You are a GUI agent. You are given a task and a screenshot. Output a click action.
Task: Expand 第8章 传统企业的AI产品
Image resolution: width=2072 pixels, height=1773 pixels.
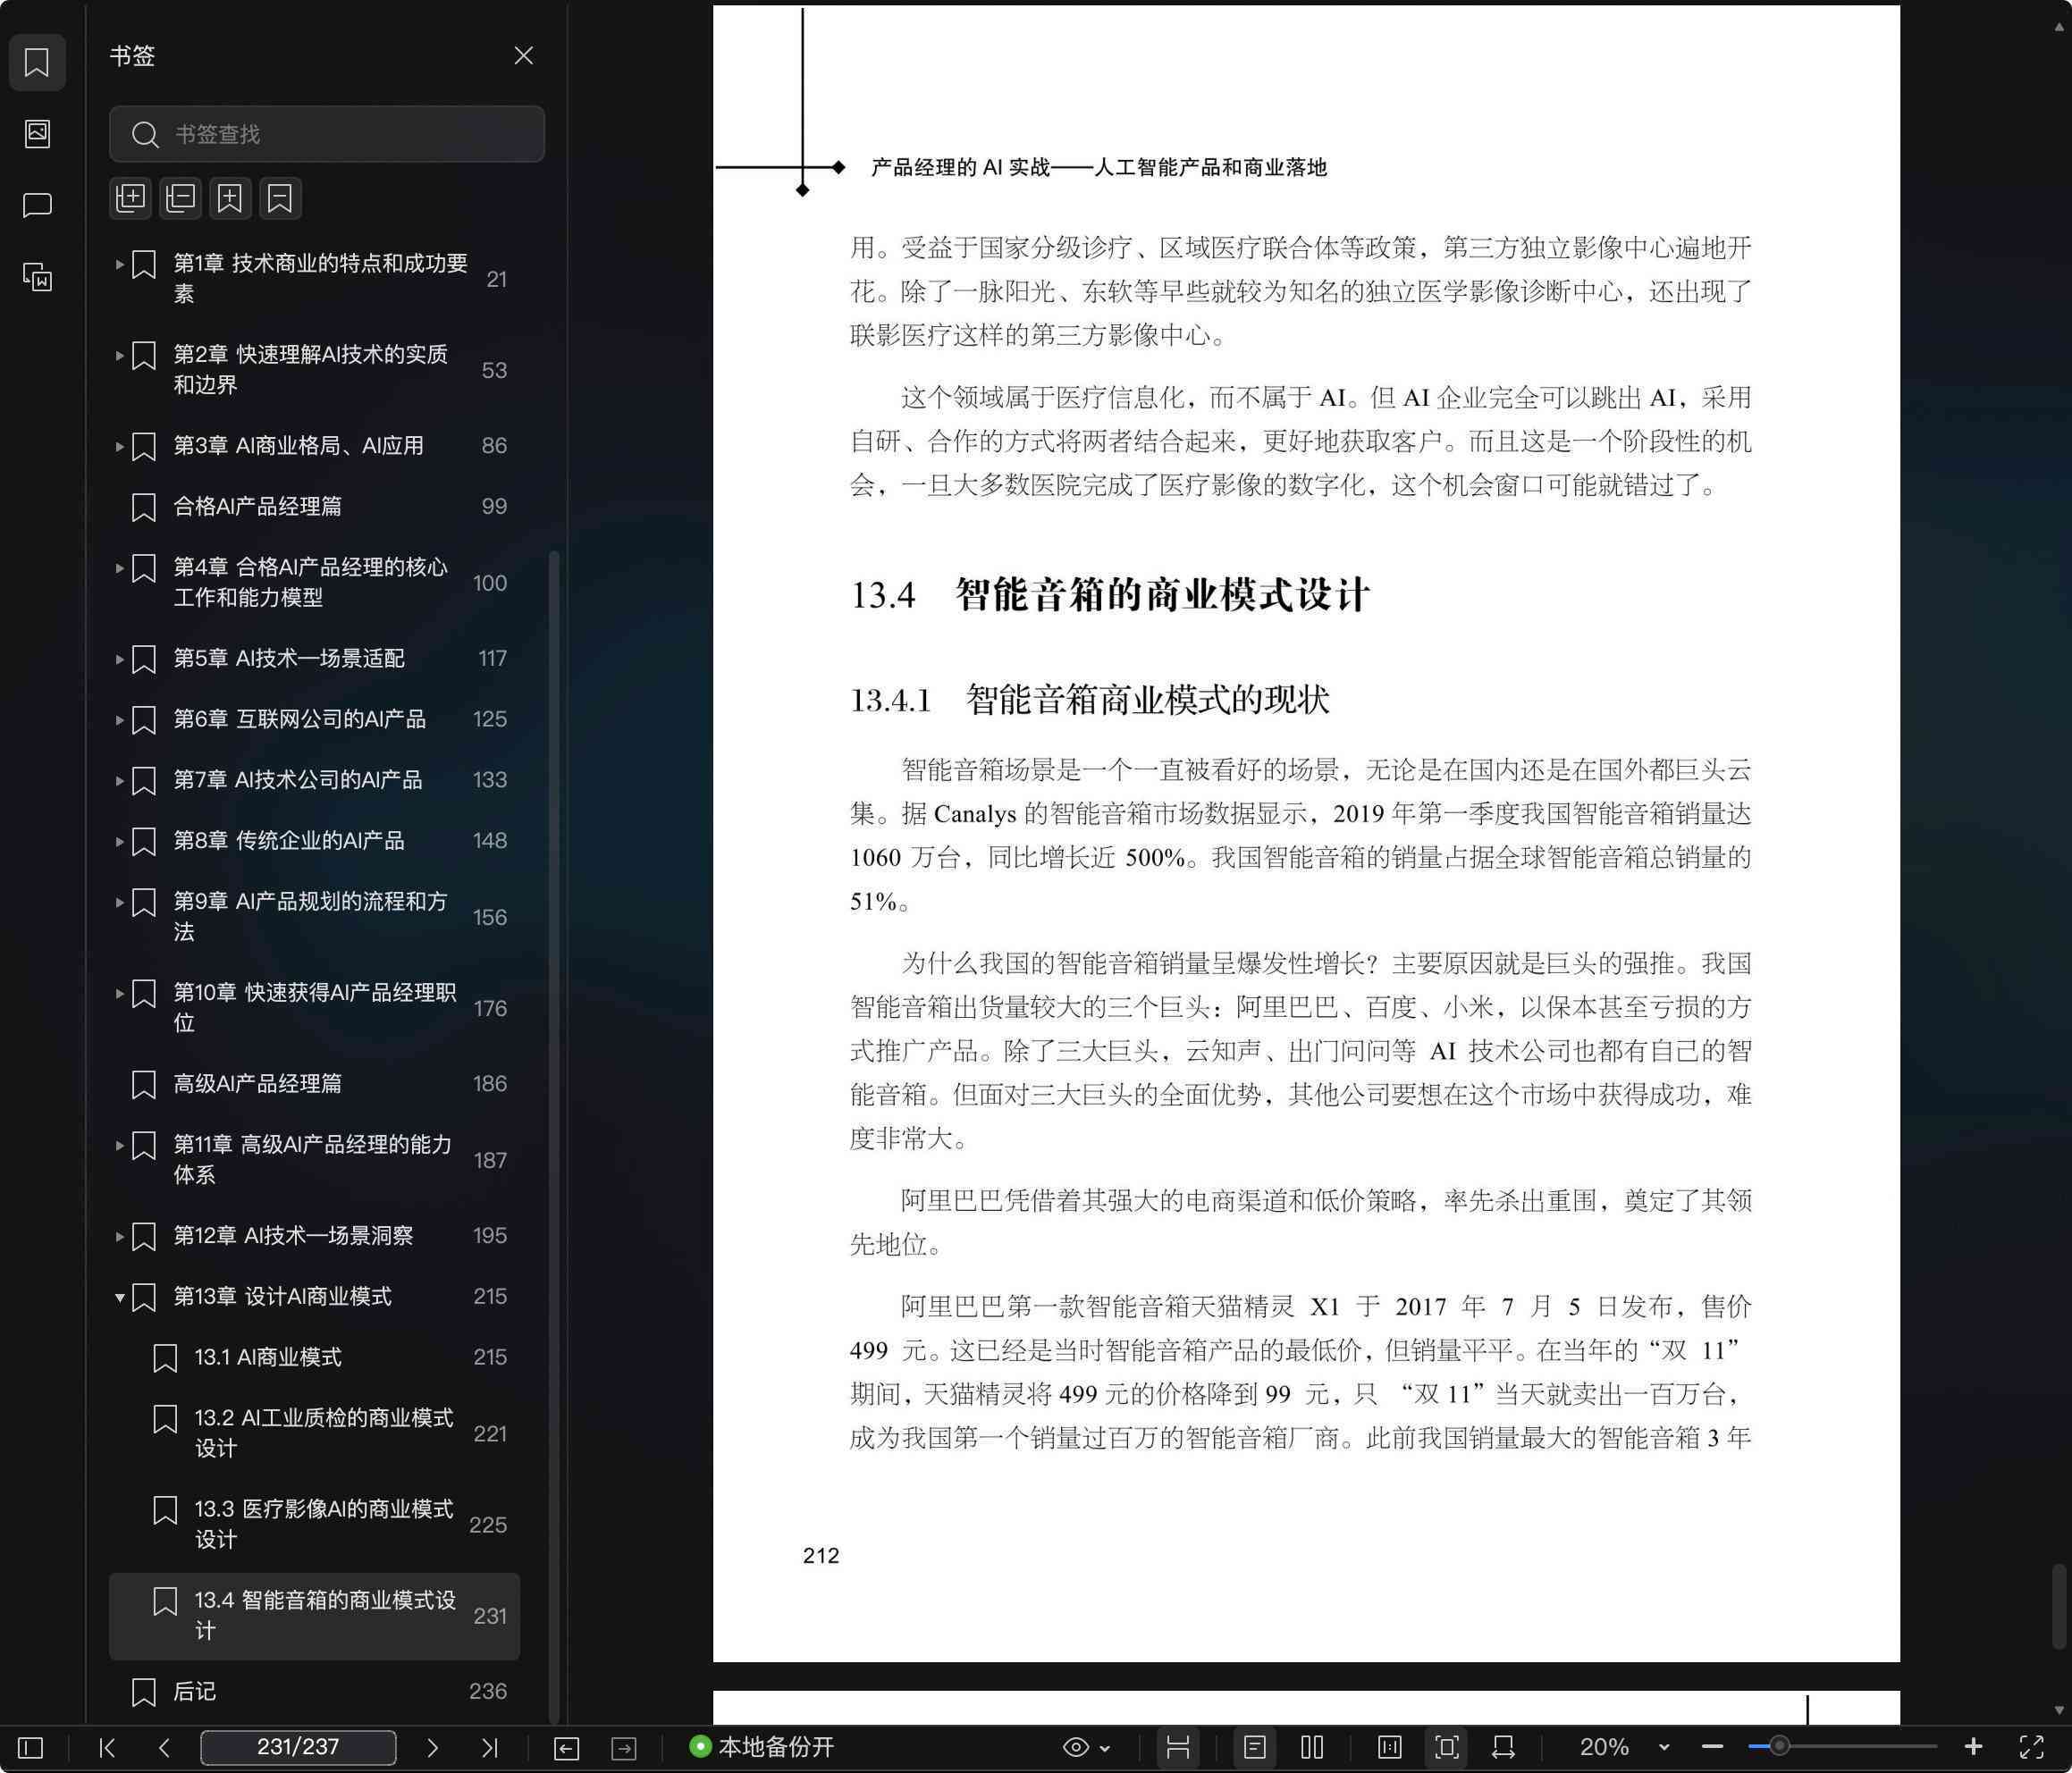(x=119, y=841)
